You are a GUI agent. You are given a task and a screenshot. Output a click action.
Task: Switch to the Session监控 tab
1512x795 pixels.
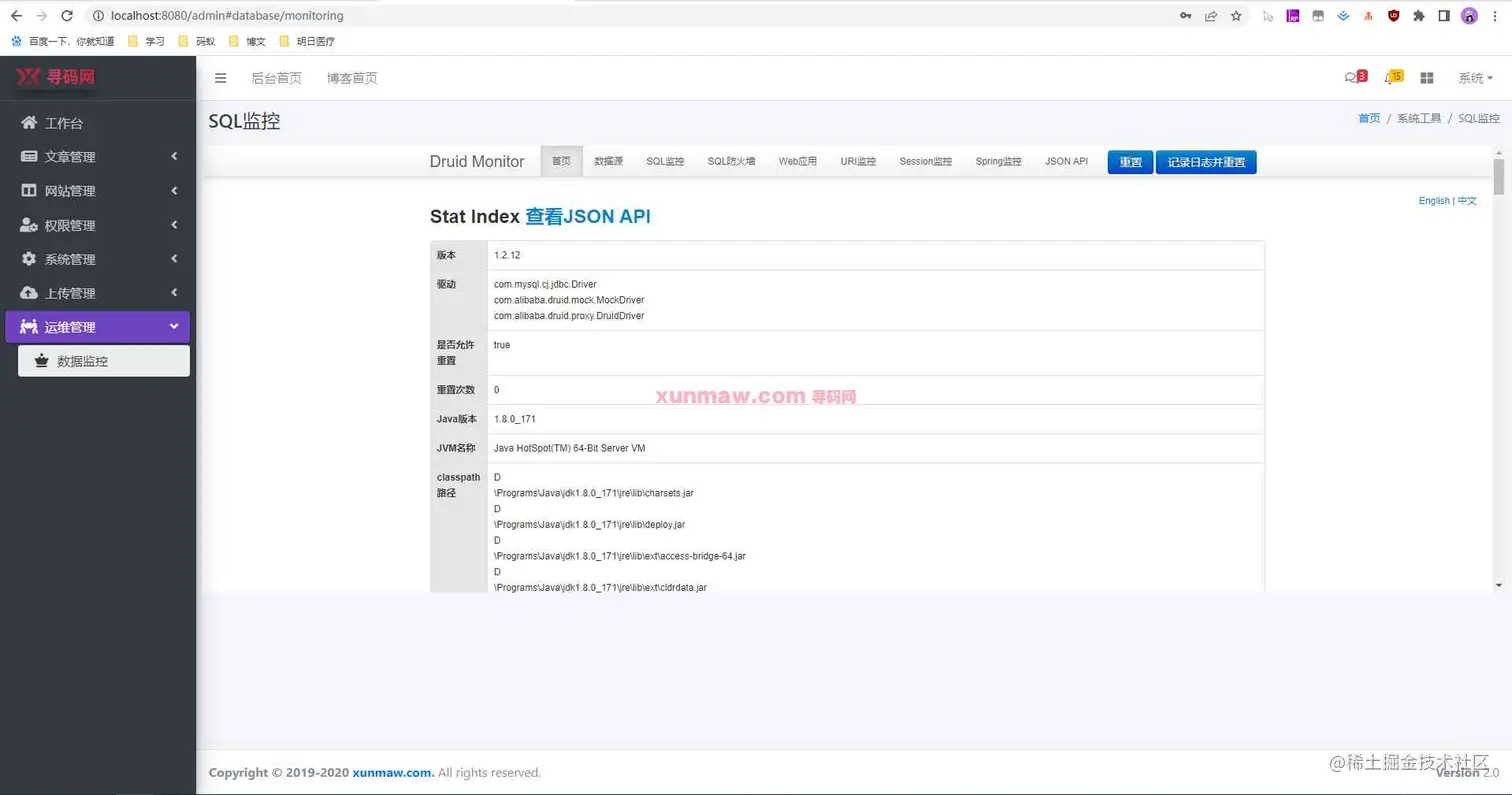click(925, 161)
